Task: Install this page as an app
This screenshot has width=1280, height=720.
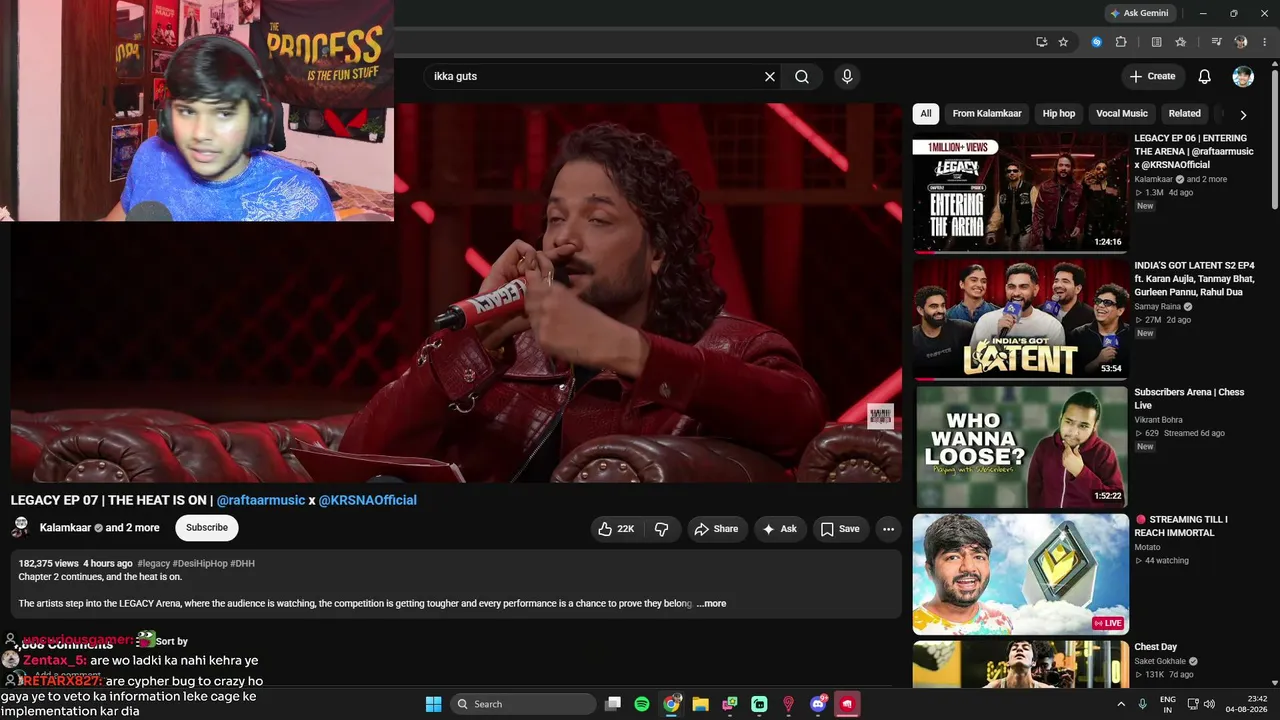Action: coord(1042,42)
